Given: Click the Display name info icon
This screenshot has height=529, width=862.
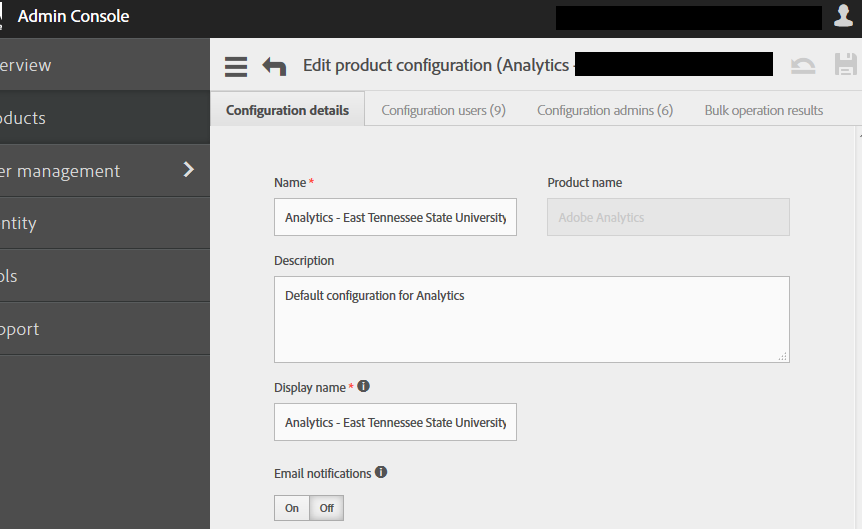Looking at the screenshot, I should pyautogui.click(x=364, y=386).
